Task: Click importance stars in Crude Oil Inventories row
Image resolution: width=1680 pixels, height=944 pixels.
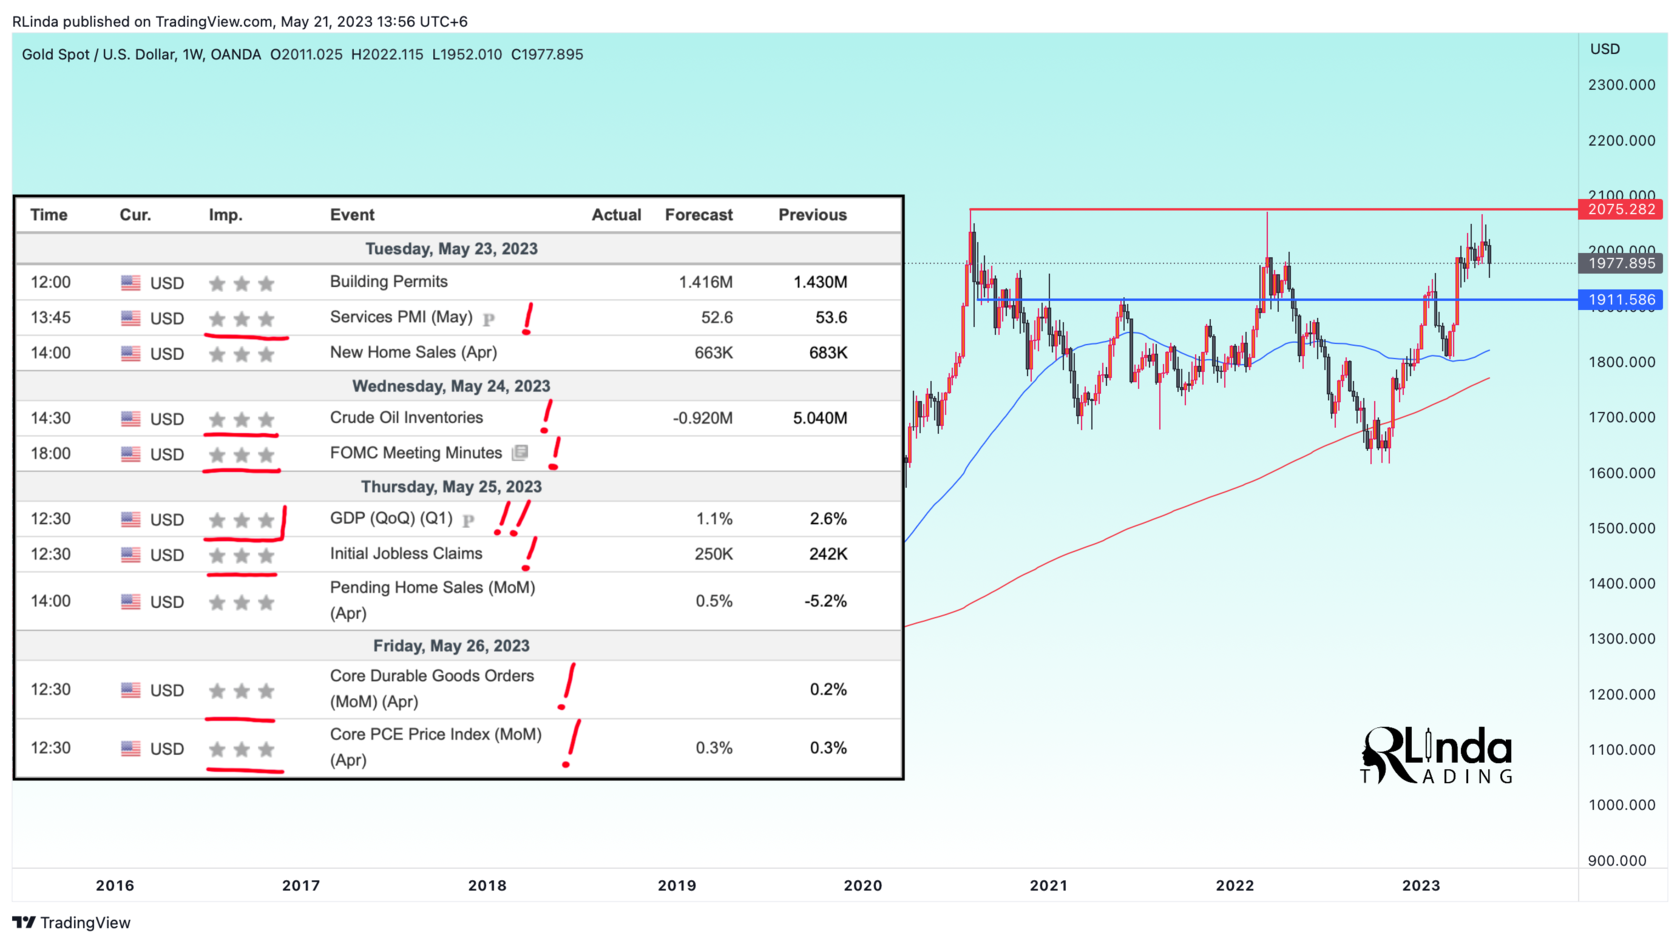Action: [241, 420]
